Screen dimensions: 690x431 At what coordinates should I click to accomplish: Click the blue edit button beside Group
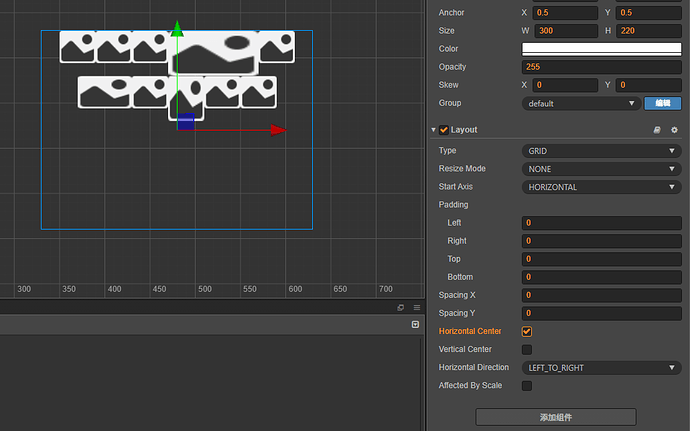(663, 103)
